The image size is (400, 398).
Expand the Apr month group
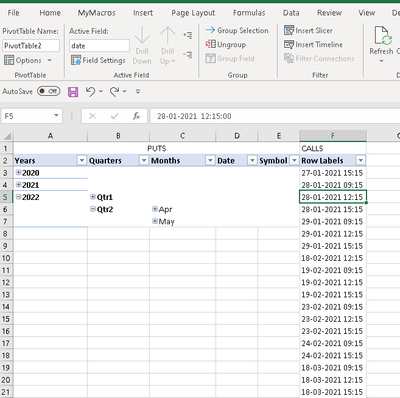tap(155, 209)
